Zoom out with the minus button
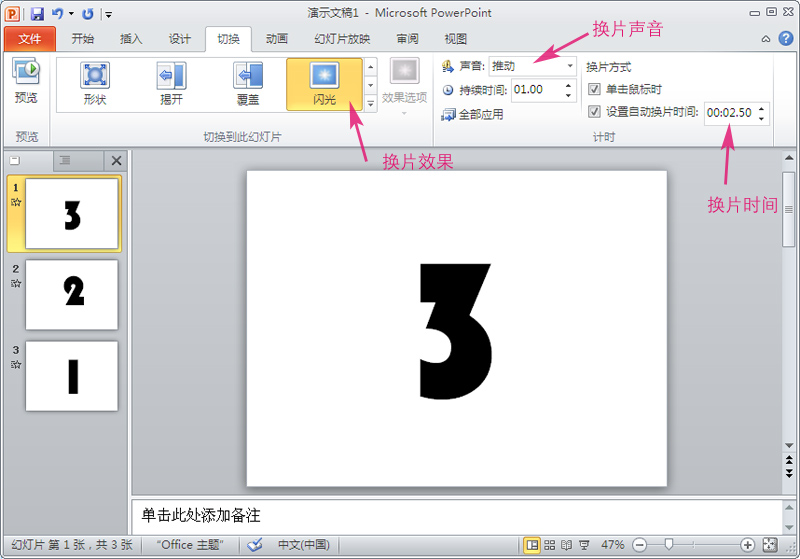This screenshot has height=559, width=800. (639, 545)
